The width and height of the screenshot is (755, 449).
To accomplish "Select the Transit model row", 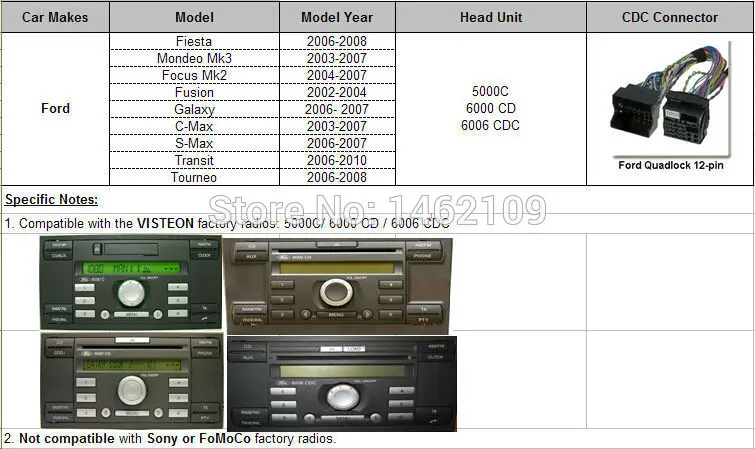I will 194,160.
